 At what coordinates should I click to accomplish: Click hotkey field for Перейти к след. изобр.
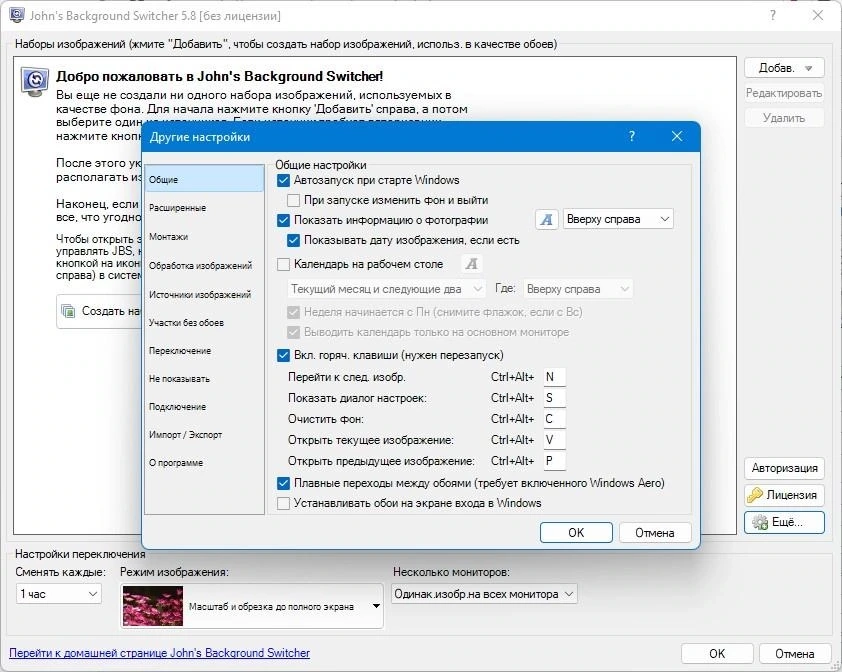pyautogui.click(x=554, y=377)
